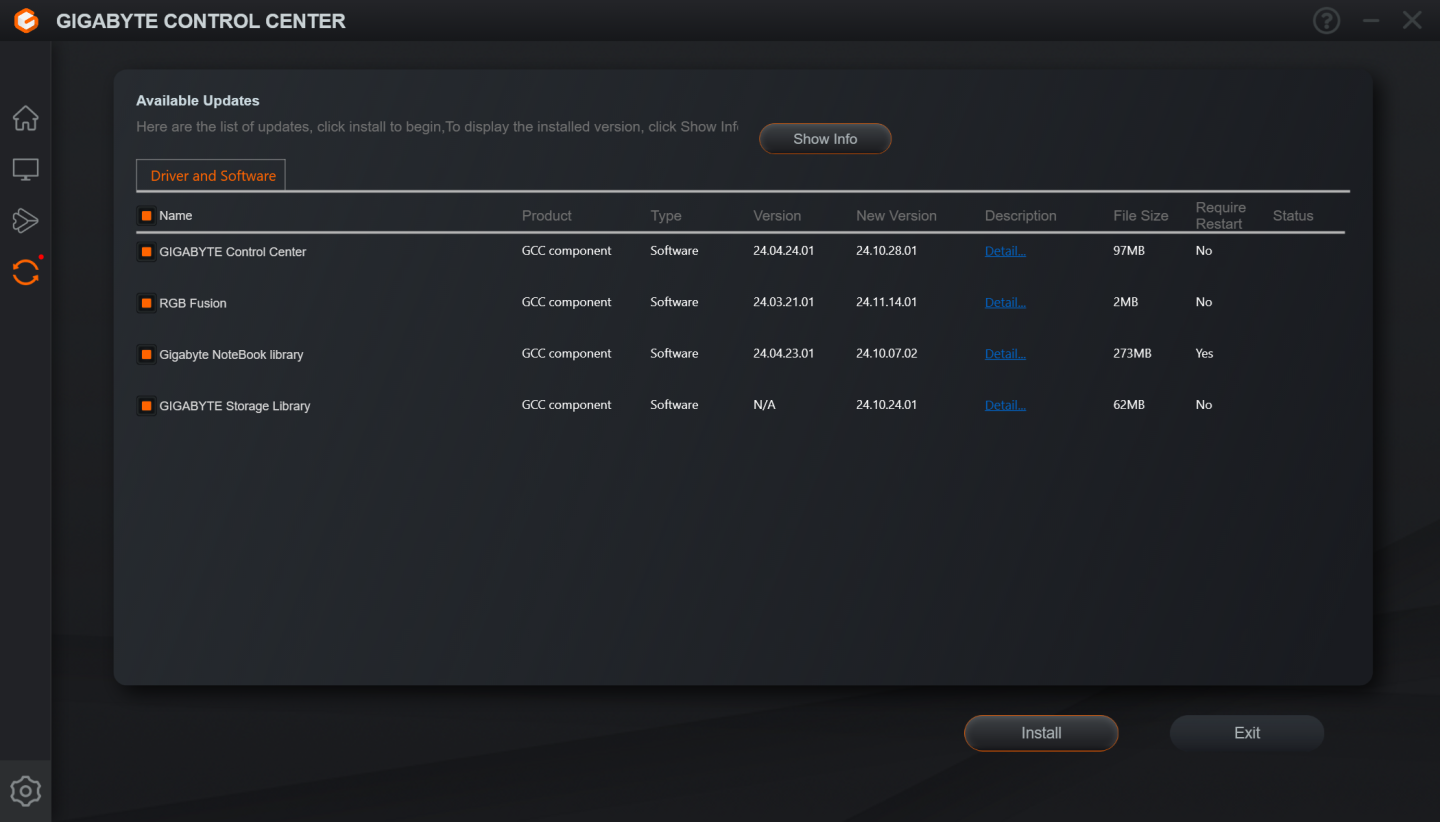Click the Exit button
The image size is (1440, 822).
coord(1247,733)
